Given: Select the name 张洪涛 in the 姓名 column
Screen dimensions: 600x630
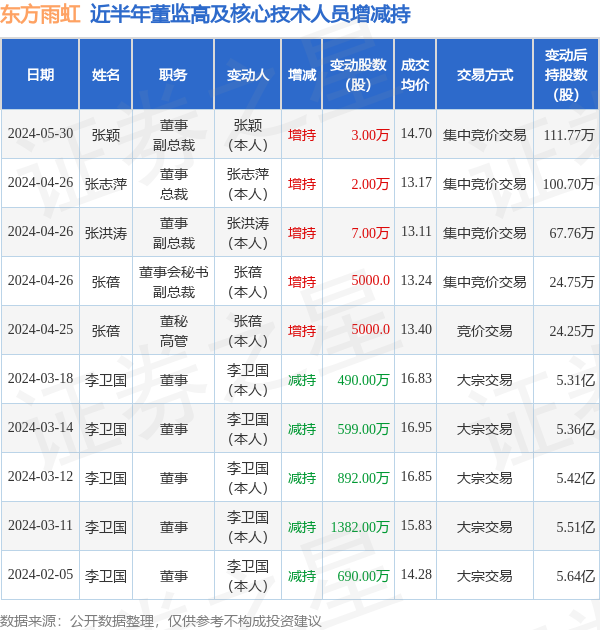Looking at the screenshot, I should point(106,233).
